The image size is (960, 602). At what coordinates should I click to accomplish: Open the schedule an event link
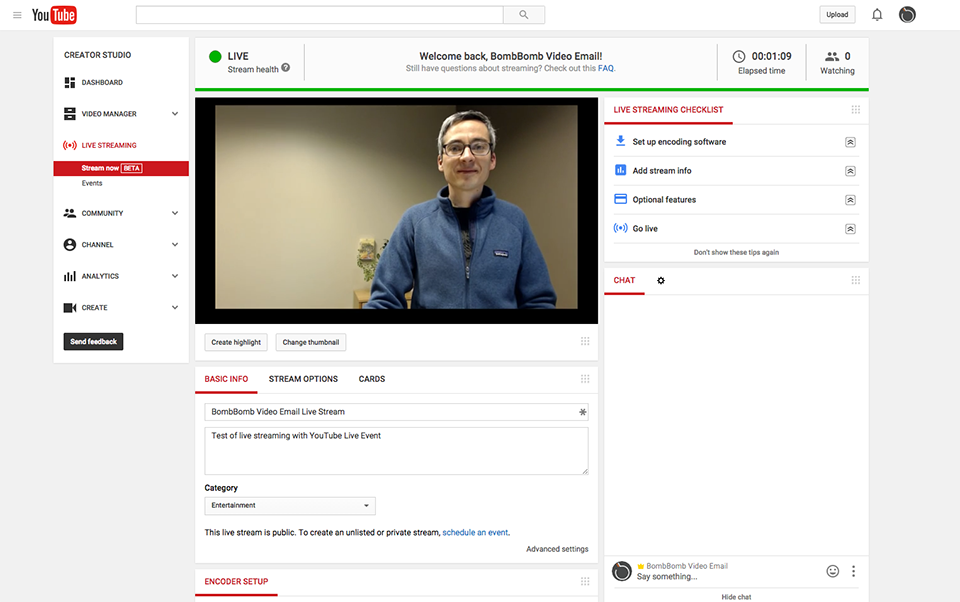click(x=475, y=533)
